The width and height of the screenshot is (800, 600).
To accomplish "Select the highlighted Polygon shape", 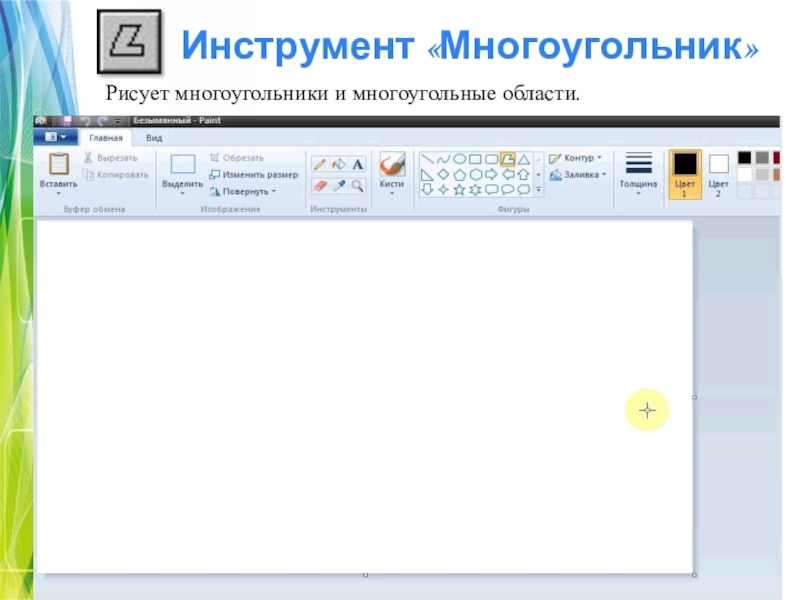I will click(508, 159).
